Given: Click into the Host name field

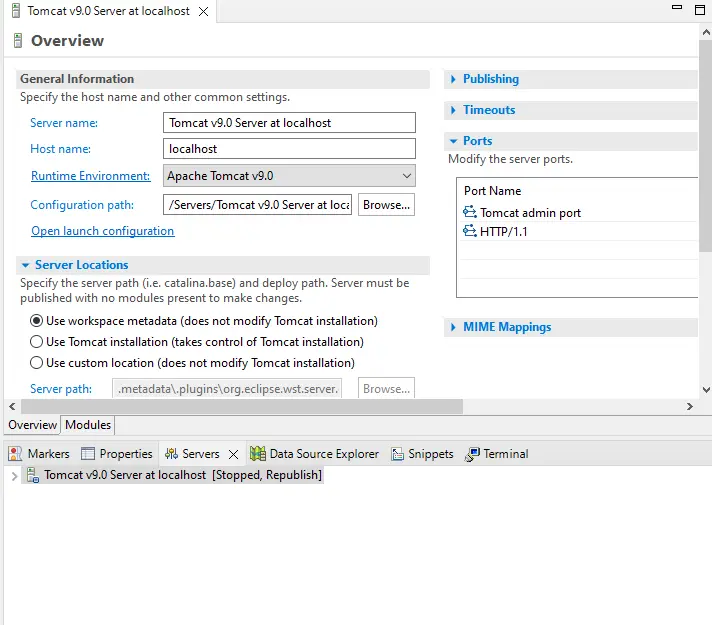Looking at the screenshot, I should tap(289, 149).
